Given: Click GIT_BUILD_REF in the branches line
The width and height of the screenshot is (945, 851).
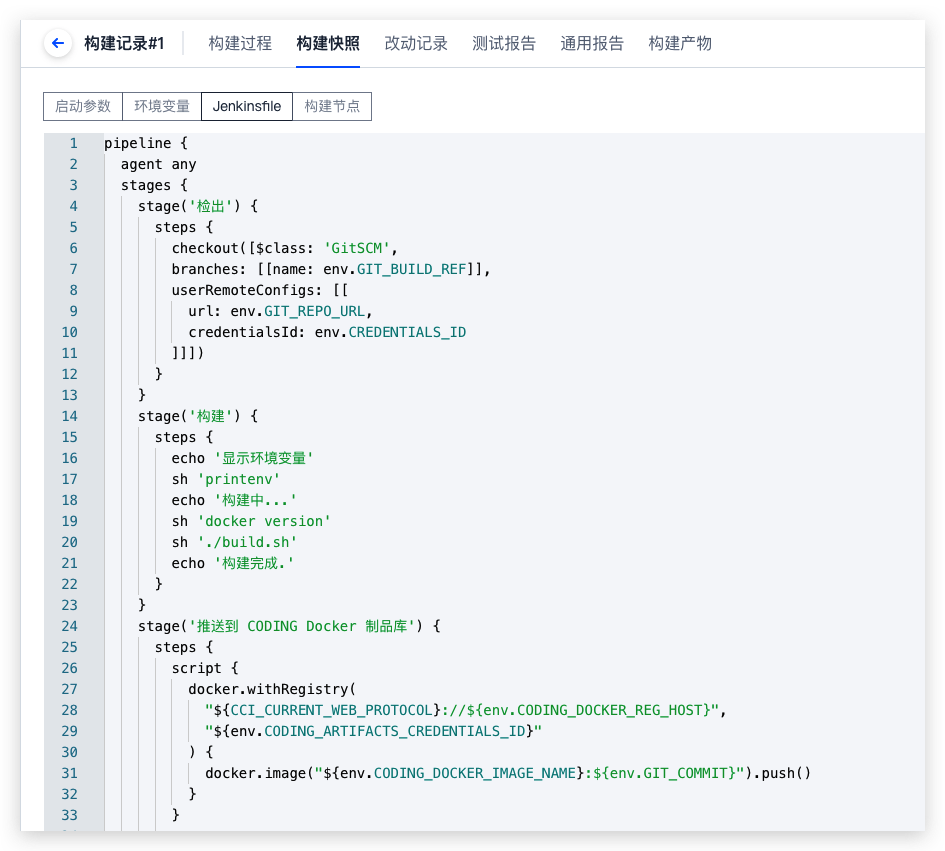Looking at the screenshot, I should (412, 269).
